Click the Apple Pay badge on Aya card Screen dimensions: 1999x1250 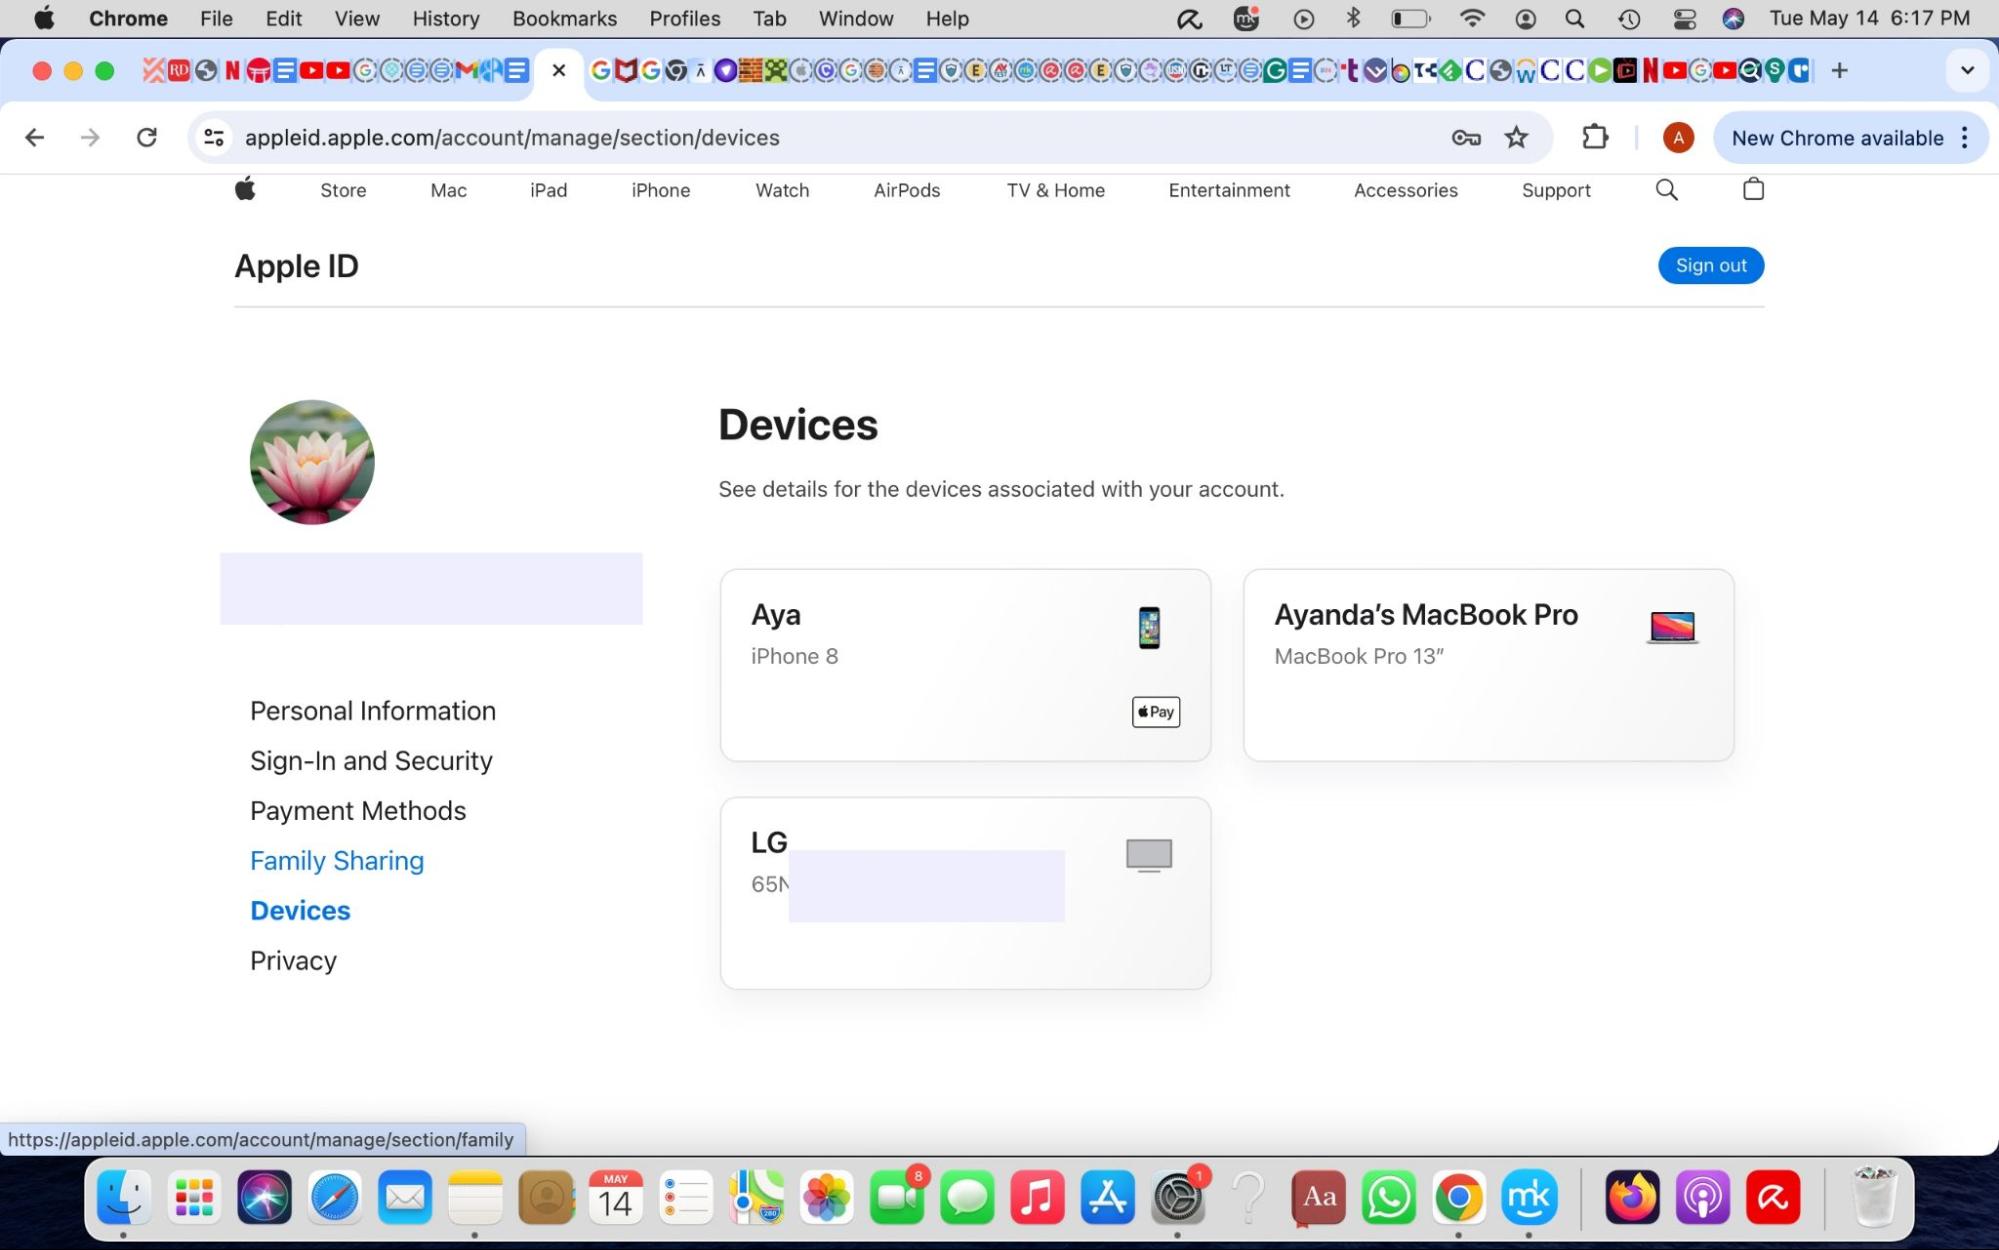point(1155,712)
